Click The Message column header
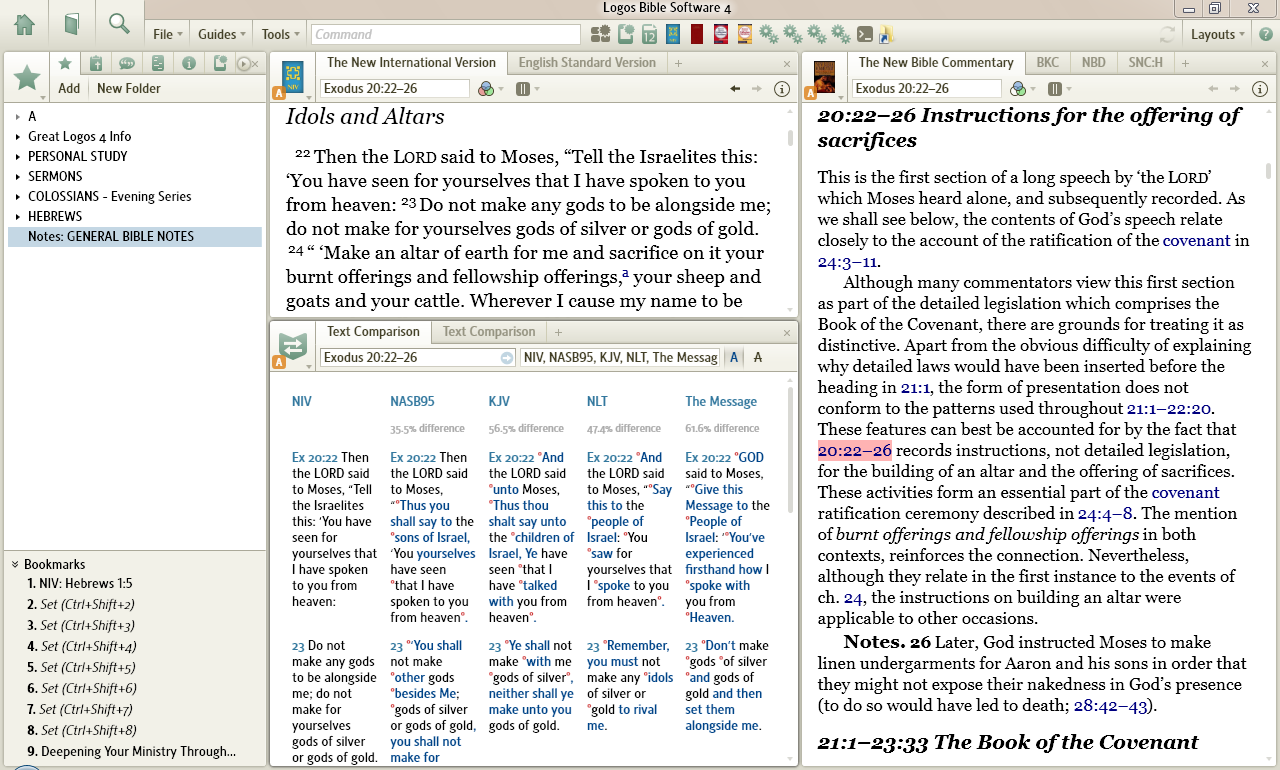1280x770 pixels. click(721, 401)
